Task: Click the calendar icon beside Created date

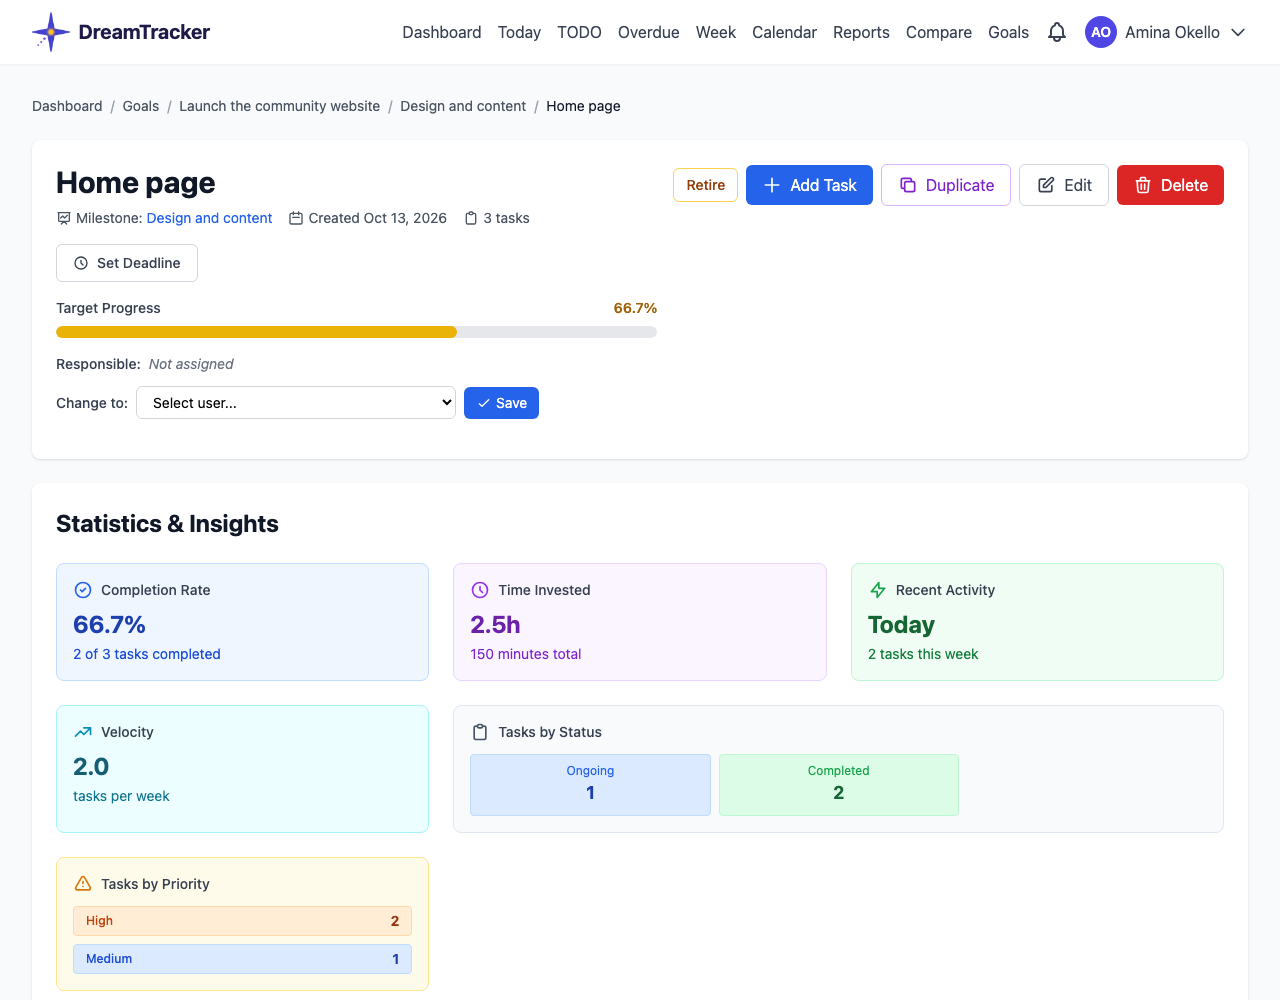Action: 296,218
